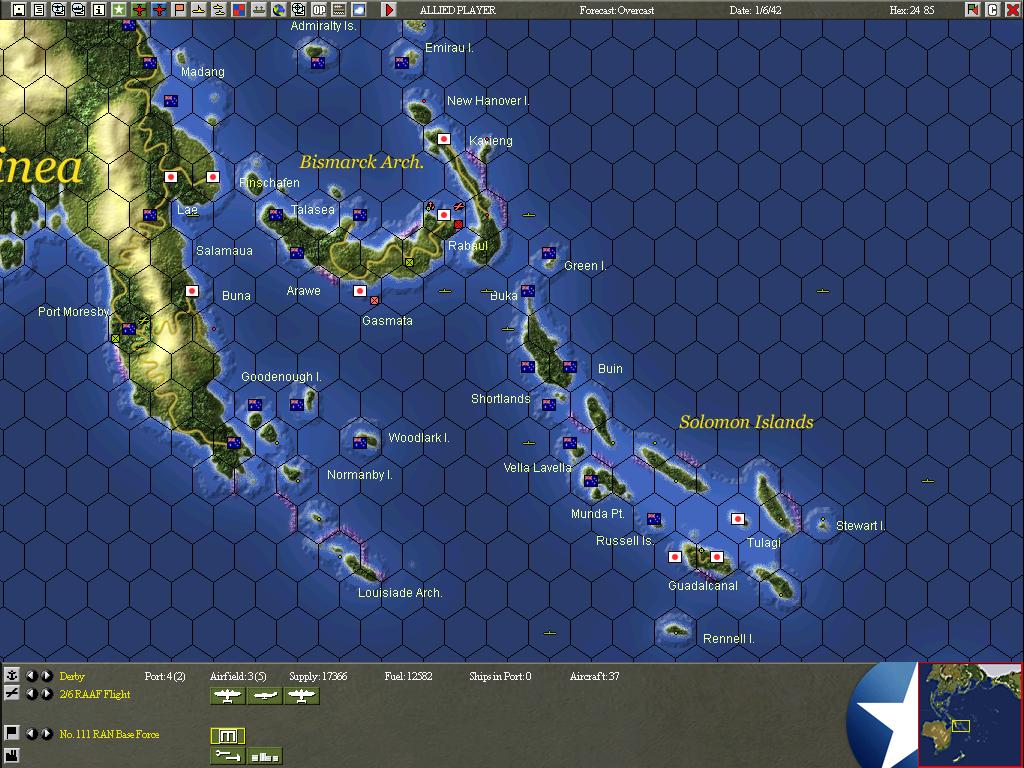The image size is (1024, 768).
Task: Click the red and blue checkered icon
Action: [239, 10]
